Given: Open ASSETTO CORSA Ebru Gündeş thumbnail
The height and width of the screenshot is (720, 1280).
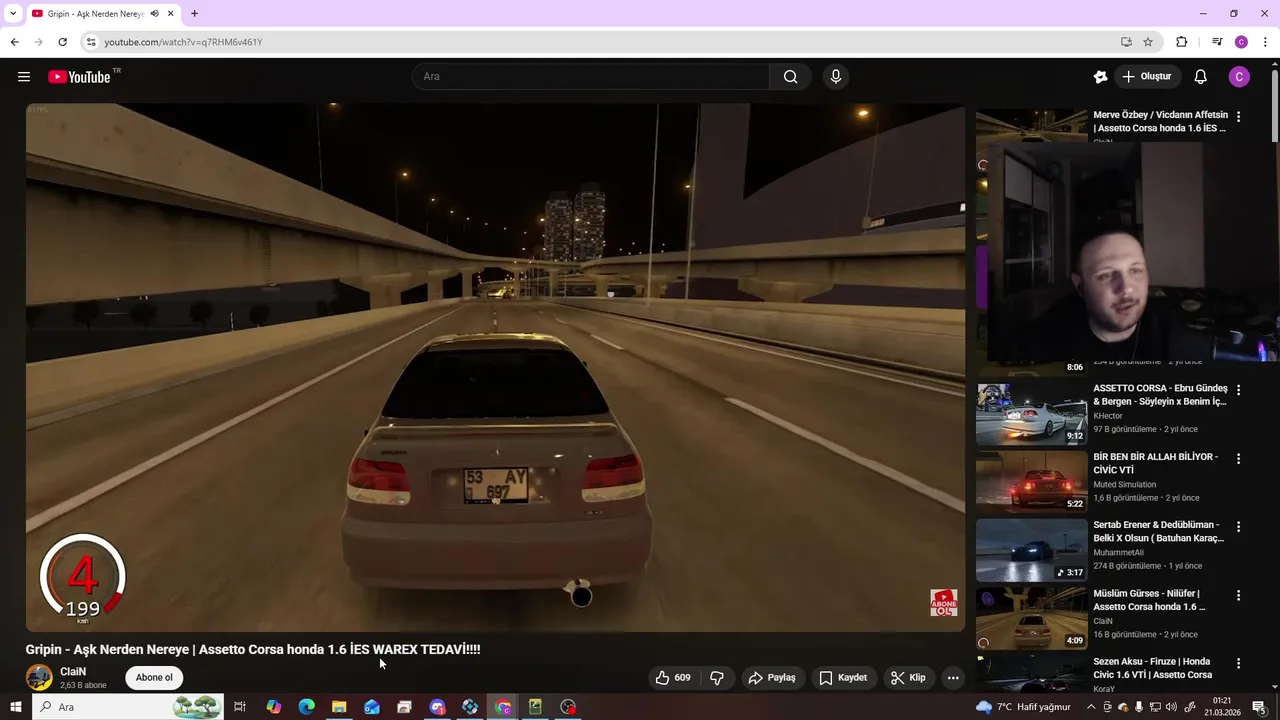Looking at the screenshot, I should point(1032,413).
